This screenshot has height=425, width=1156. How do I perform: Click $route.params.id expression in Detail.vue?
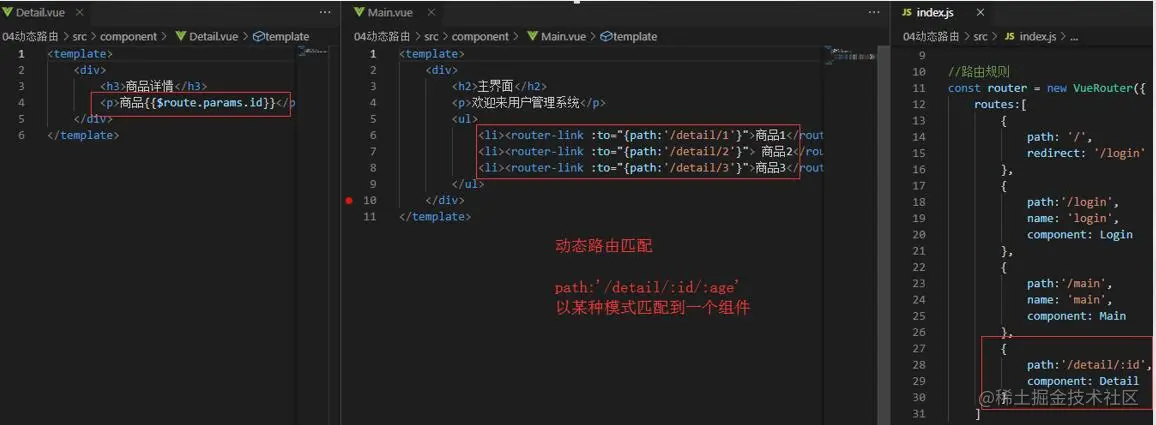209,103
